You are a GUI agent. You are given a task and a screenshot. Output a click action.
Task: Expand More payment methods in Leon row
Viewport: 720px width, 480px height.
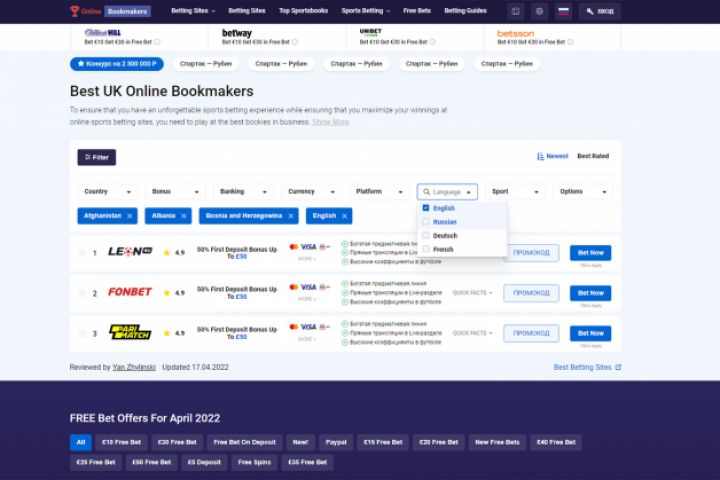pos(307,259)
